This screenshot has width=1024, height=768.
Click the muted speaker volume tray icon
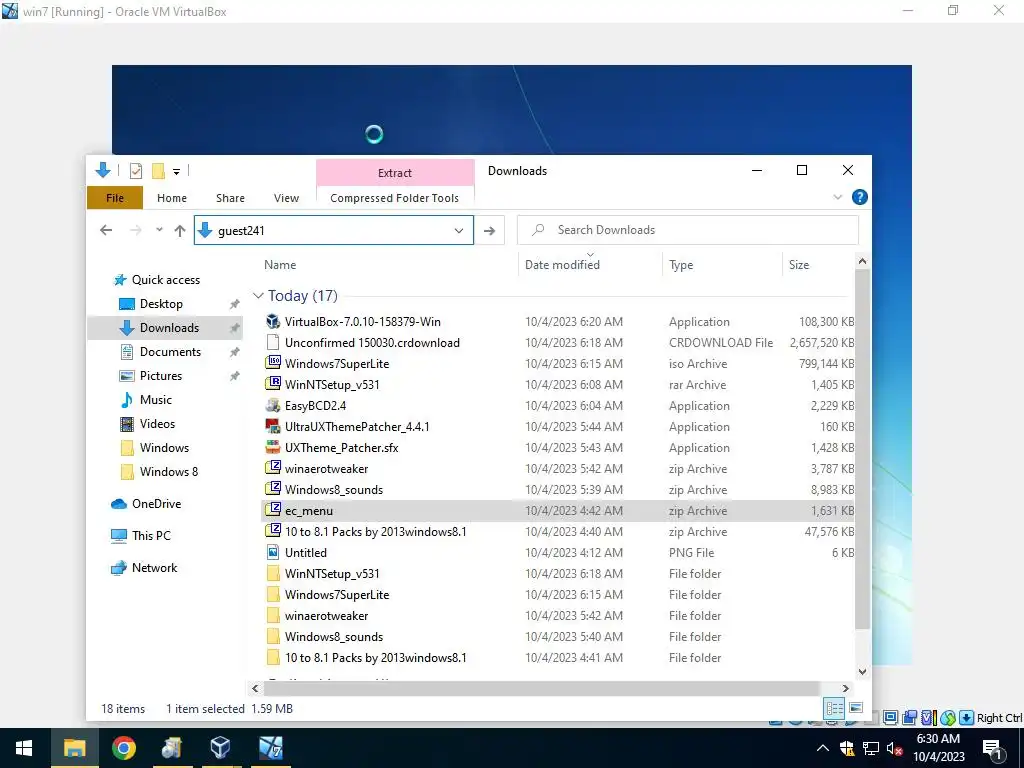point(895,748)
